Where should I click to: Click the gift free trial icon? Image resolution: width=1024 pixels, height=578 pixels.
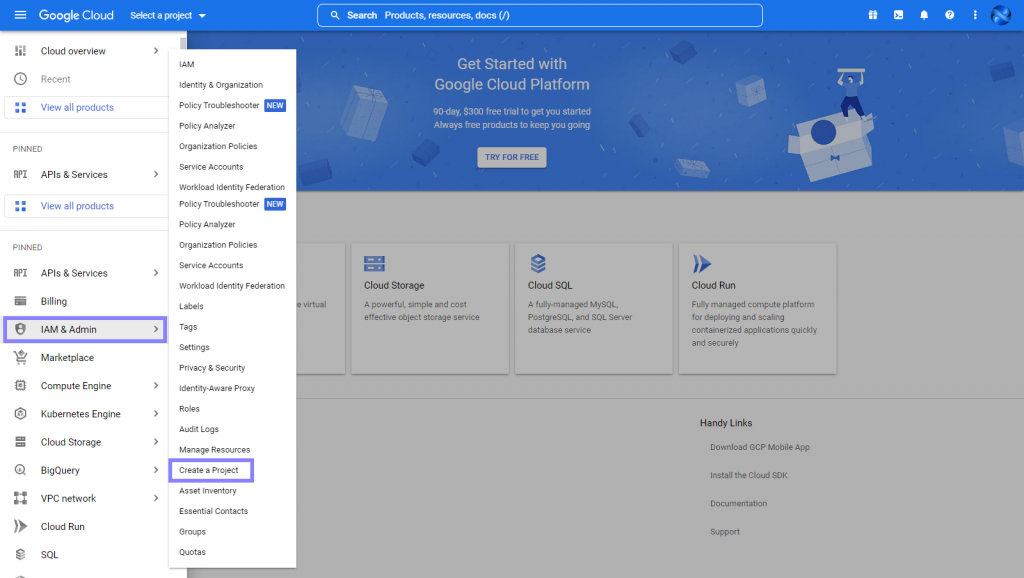tap(872, 15)
